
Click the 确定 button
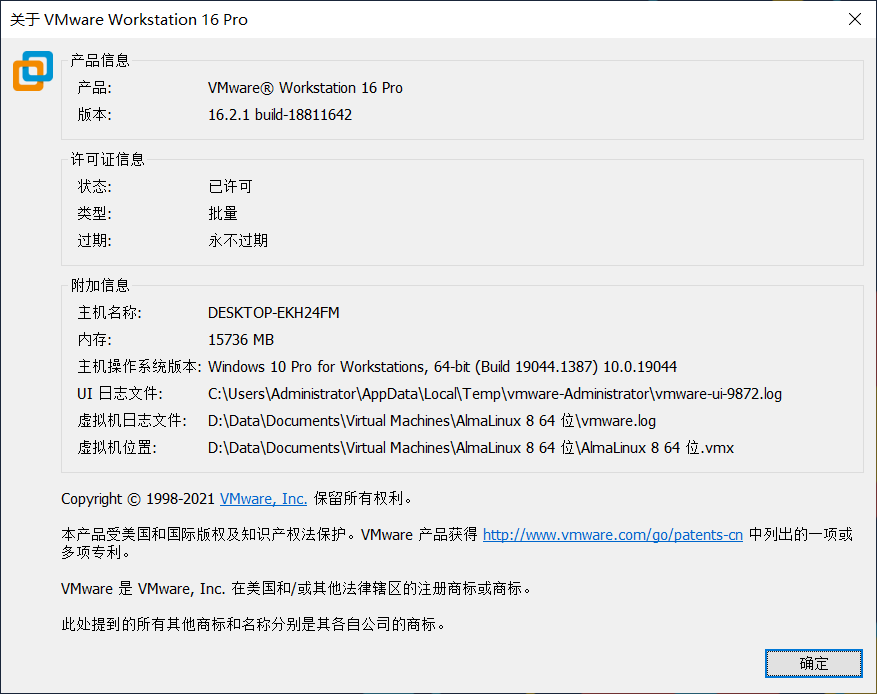click(x=813, y=663)
